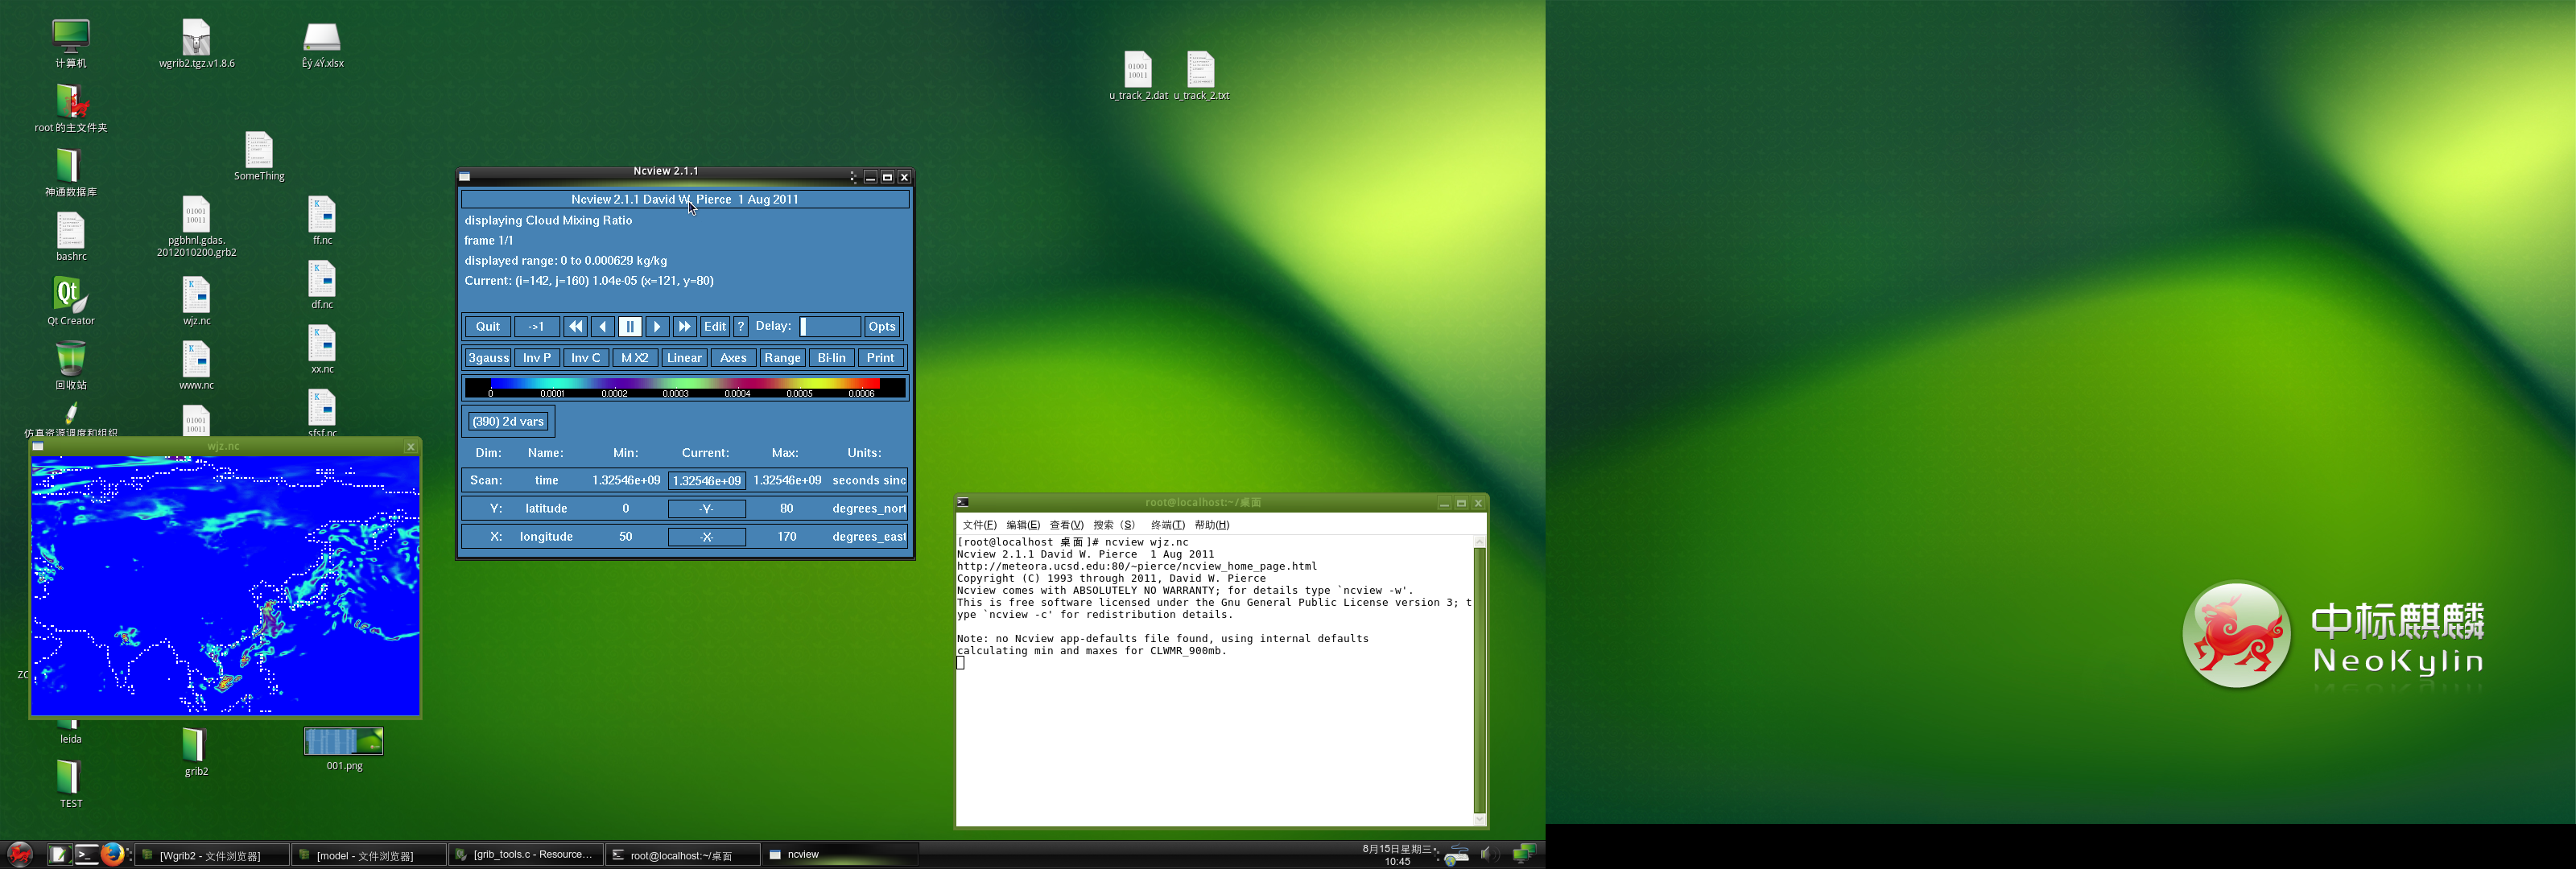Screen dimensions: 2576x869
Task: Select the SomeThing file icon
Action: [259, 157]
